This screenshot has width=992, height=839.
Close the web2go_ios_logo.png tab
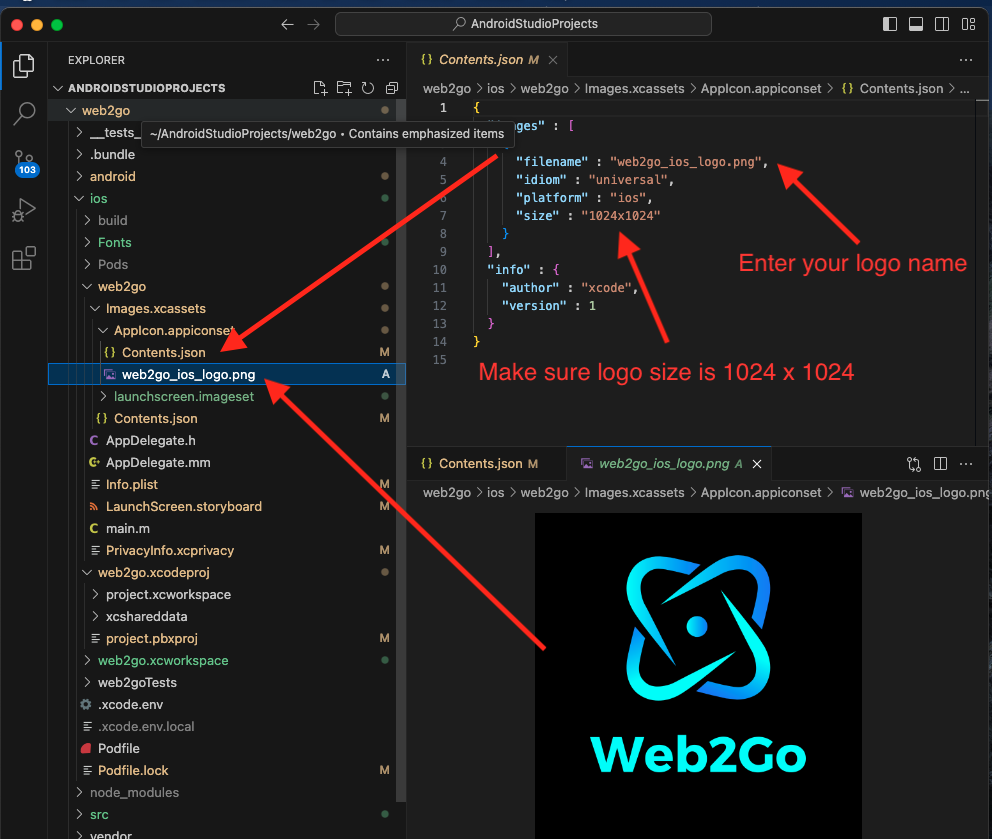pyautogui.click(x=757, y=464)
